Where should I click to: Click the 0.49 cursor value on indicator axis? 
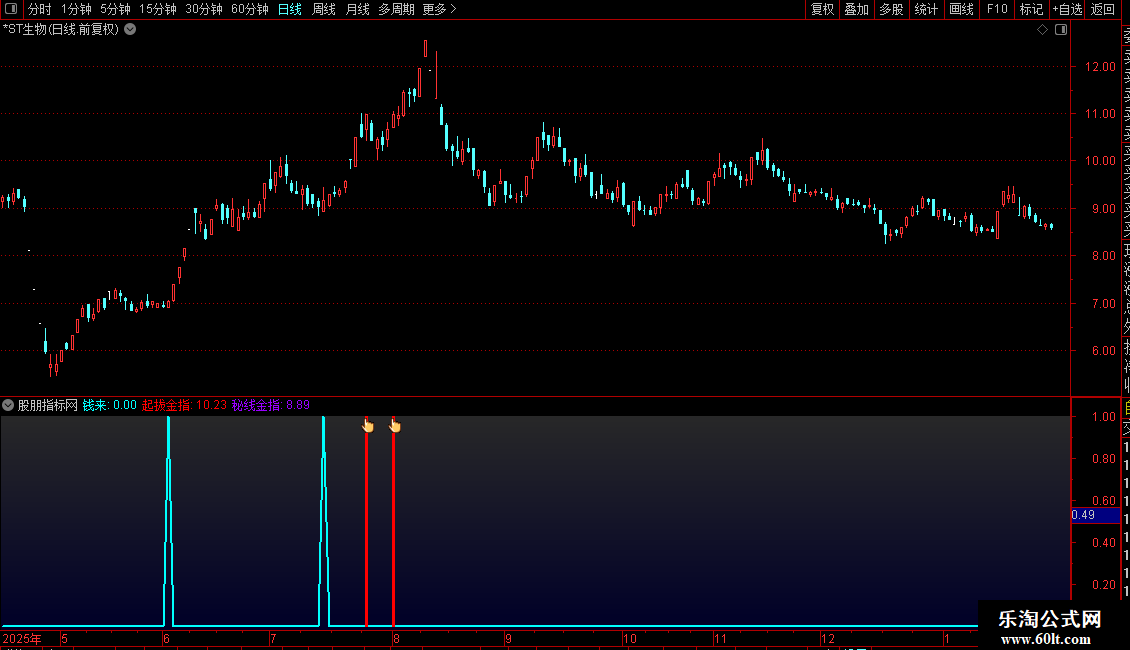click(1095, 515)
